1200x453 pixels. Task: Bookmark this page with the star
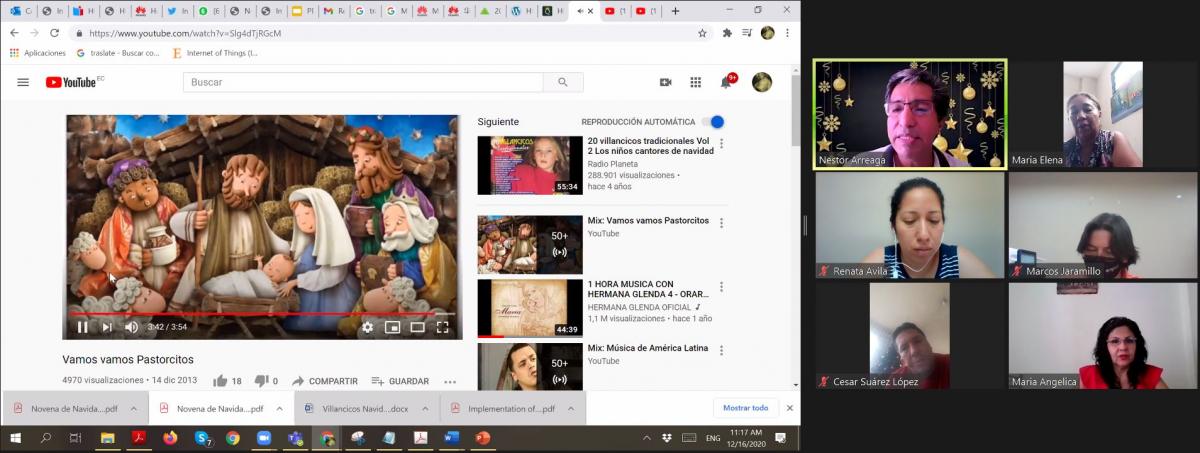click(703, 33)
